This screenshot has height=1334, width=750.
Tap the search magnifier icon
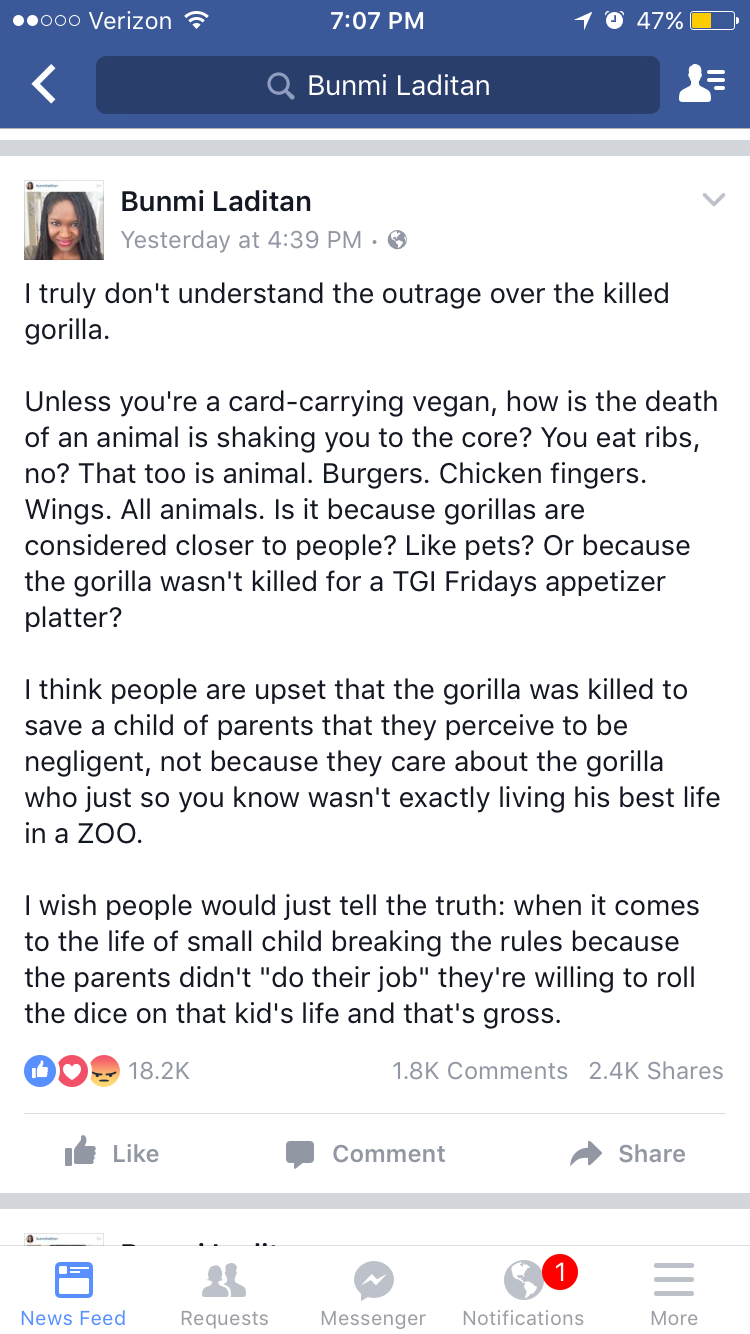tap(281, 86)
